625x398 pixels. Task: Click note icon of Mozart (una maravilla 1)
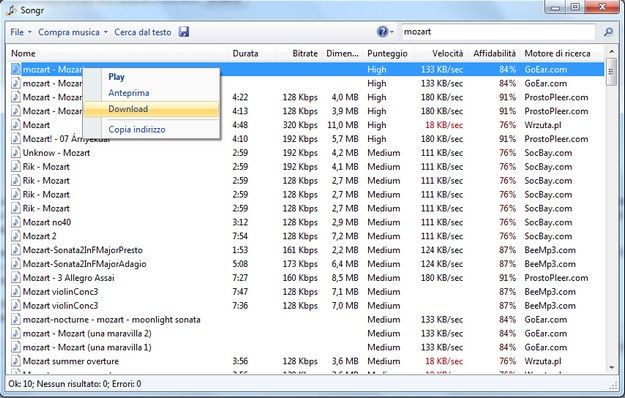tap(16, 347)
